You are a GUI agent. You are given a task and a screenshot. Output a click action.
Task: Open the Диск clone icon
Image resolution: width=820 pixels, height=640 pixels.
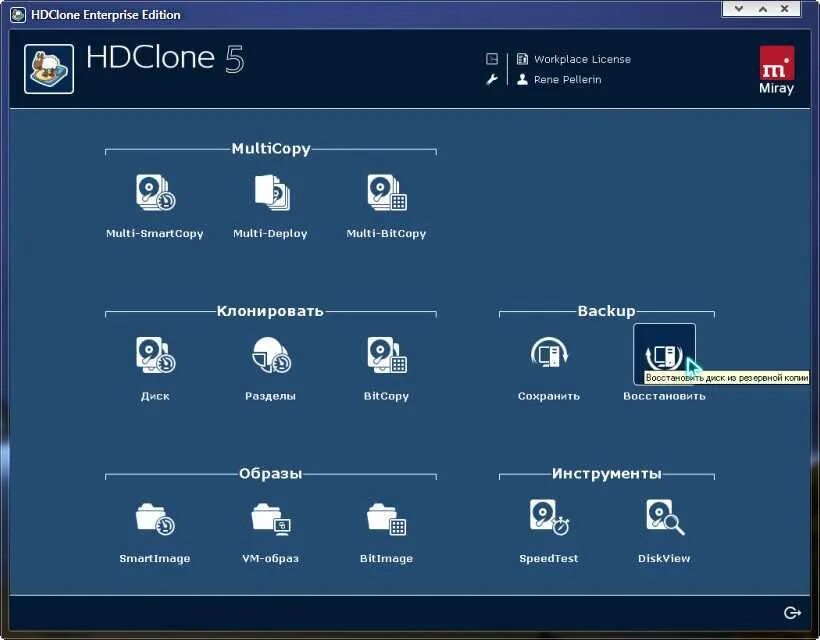coord(155,355)
